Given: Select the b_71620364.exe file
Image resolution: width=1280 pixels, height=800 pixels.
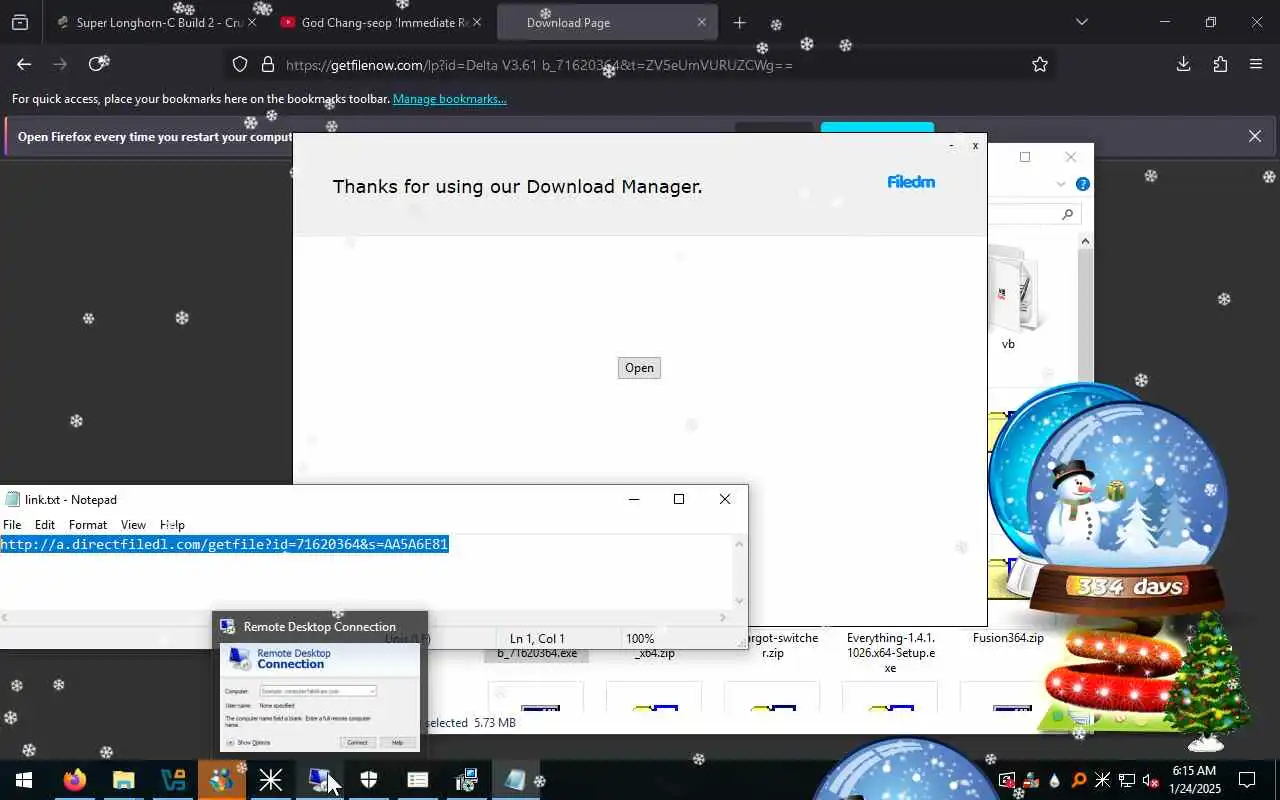Looking at the screenshot, I should 537,653.
